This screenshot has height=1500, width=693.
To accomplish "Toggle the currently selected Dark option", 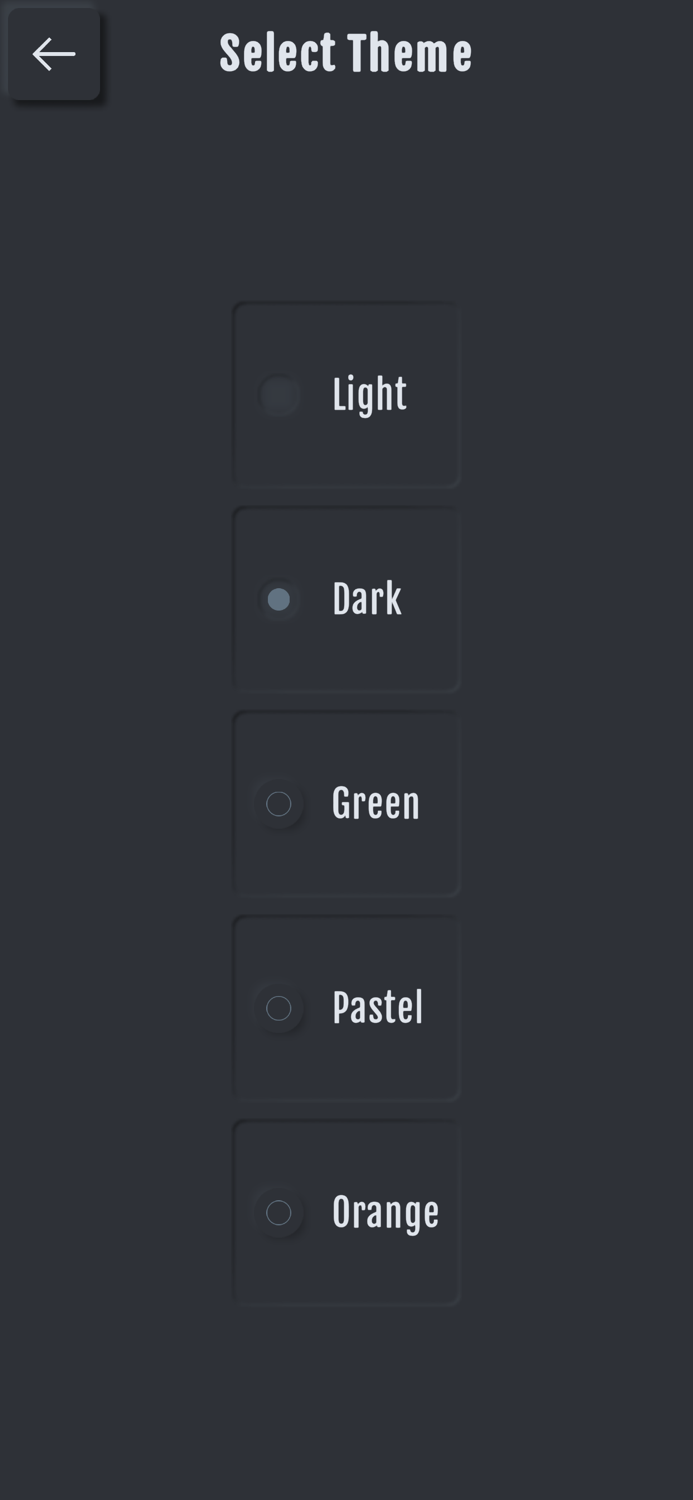I will coord(280,600).
